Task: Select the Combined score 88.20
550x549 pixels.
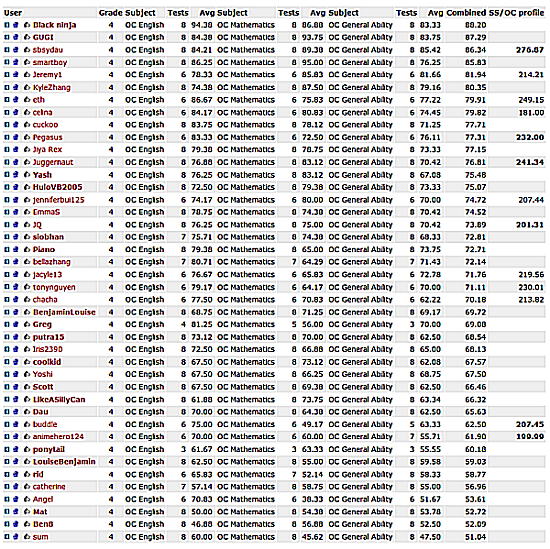Action: [x=475, y=25]
